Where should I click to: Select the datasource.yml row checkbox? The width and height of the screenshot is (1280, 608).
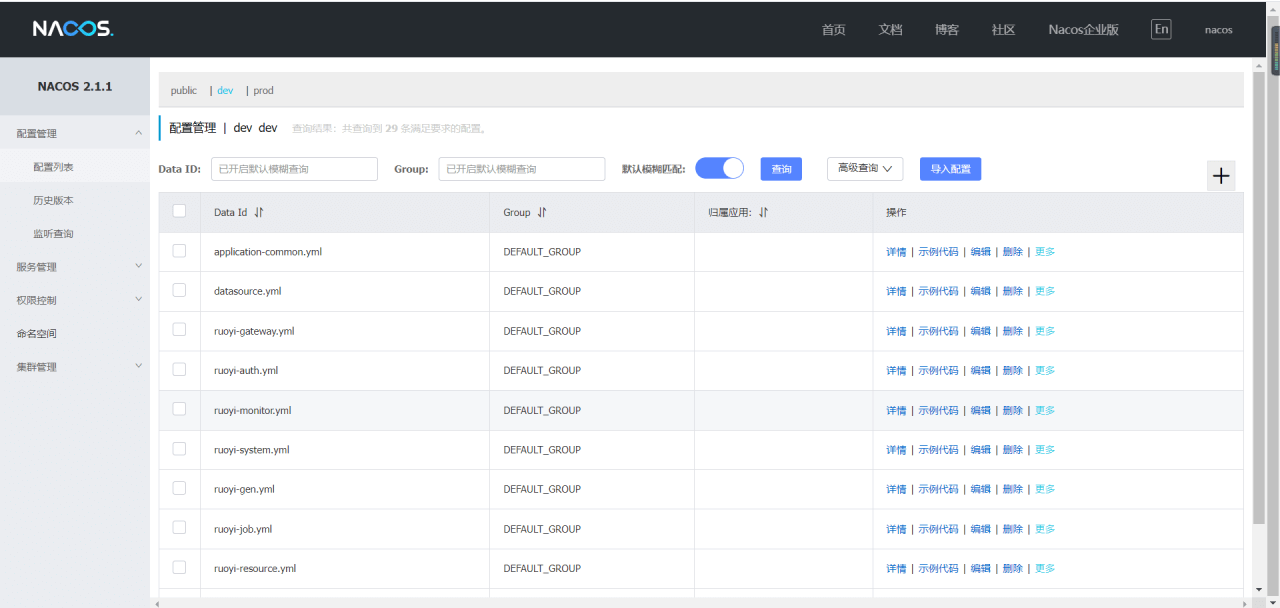pos(179,290)
